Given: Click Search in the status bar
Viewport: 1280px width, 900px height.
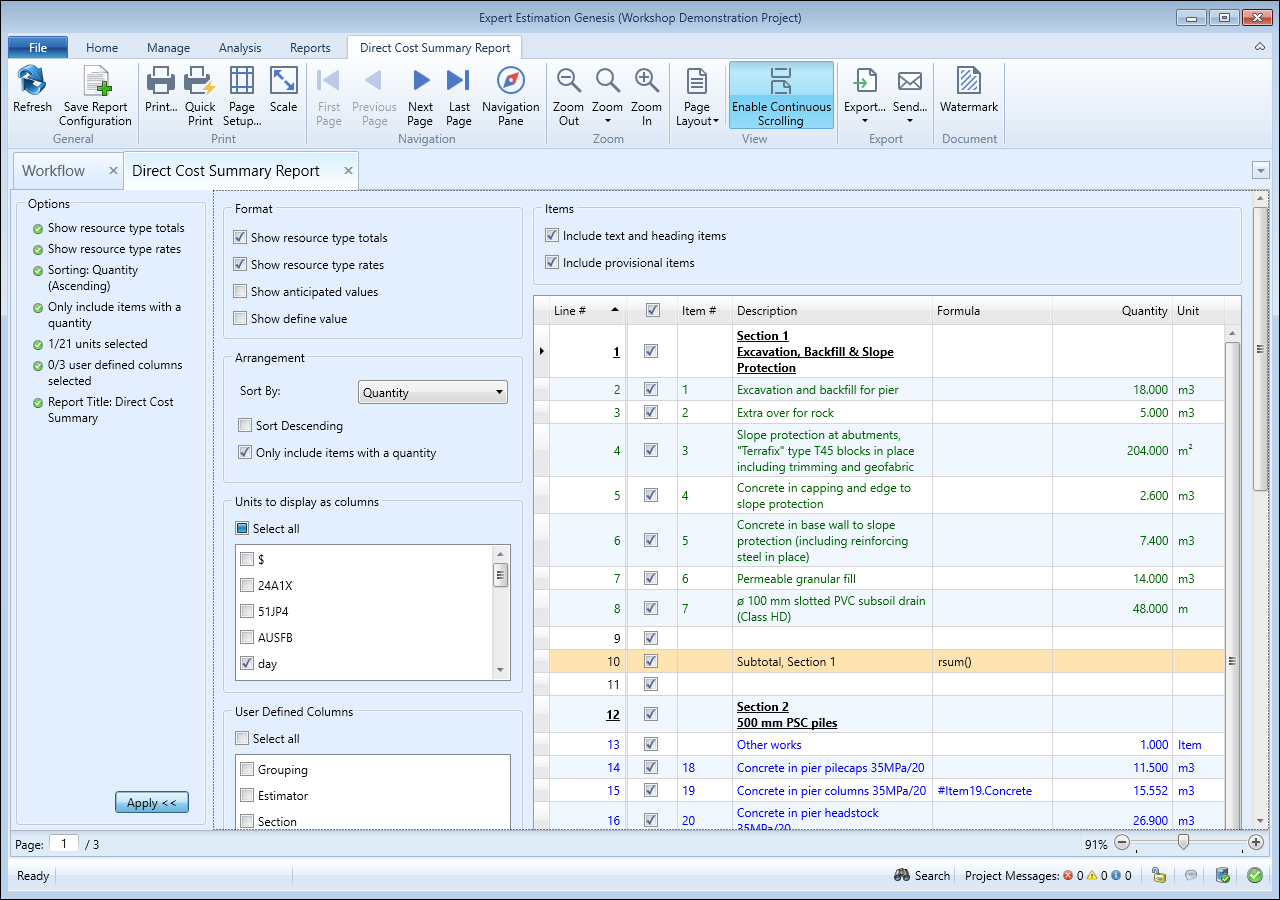Looking at the screenshot, I should tap(922, 876).
